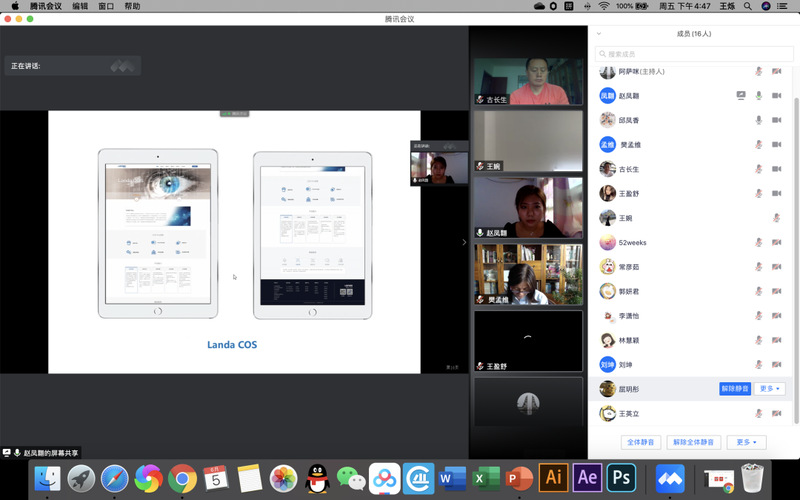Open WeChat from the Dock
Viewport: 800px width, 500px height.
tap(350, 477)
